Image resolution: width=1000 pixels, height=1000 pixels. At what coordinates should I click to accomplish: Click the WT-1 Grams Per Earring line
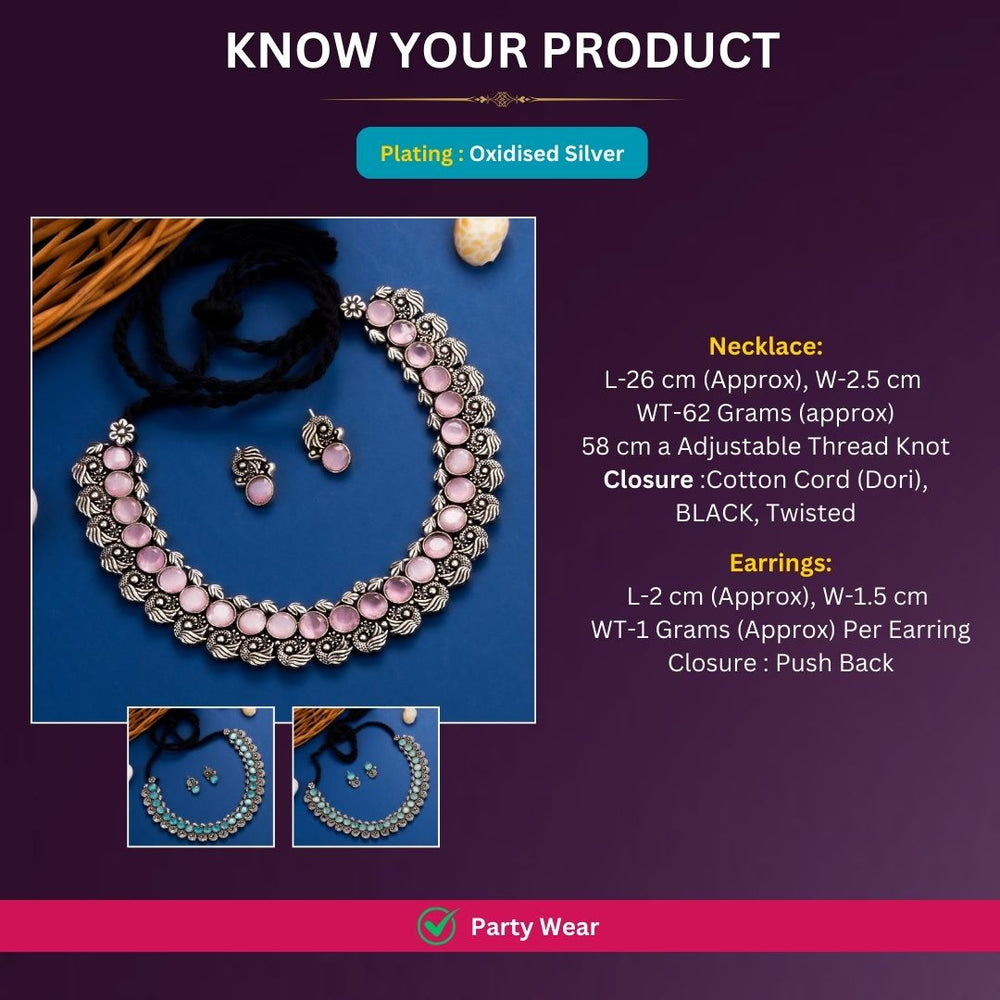point(780,629)
